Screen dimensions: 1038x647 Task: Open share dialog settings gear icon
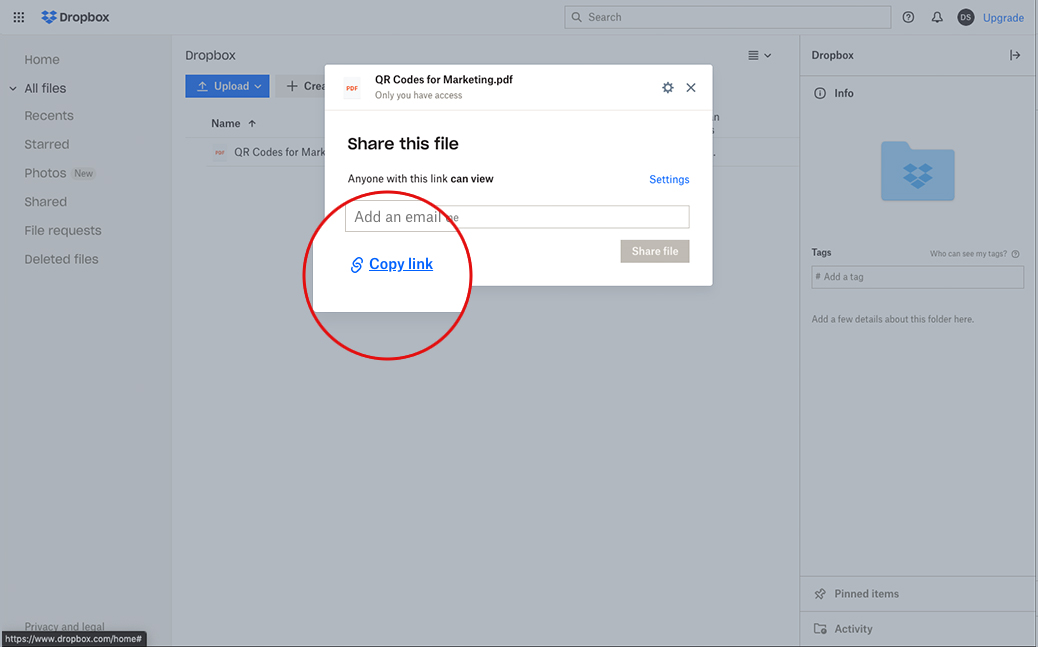click(668, 88)
